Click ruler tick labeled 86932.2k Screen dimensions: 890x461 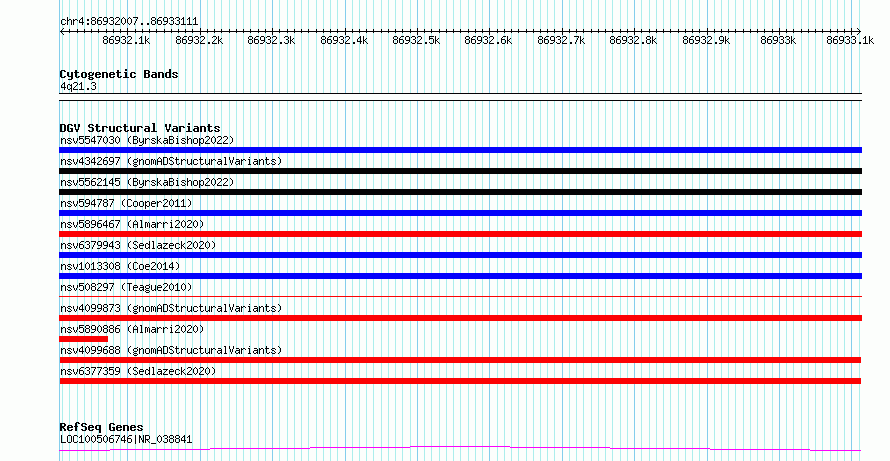click(199, 40)
